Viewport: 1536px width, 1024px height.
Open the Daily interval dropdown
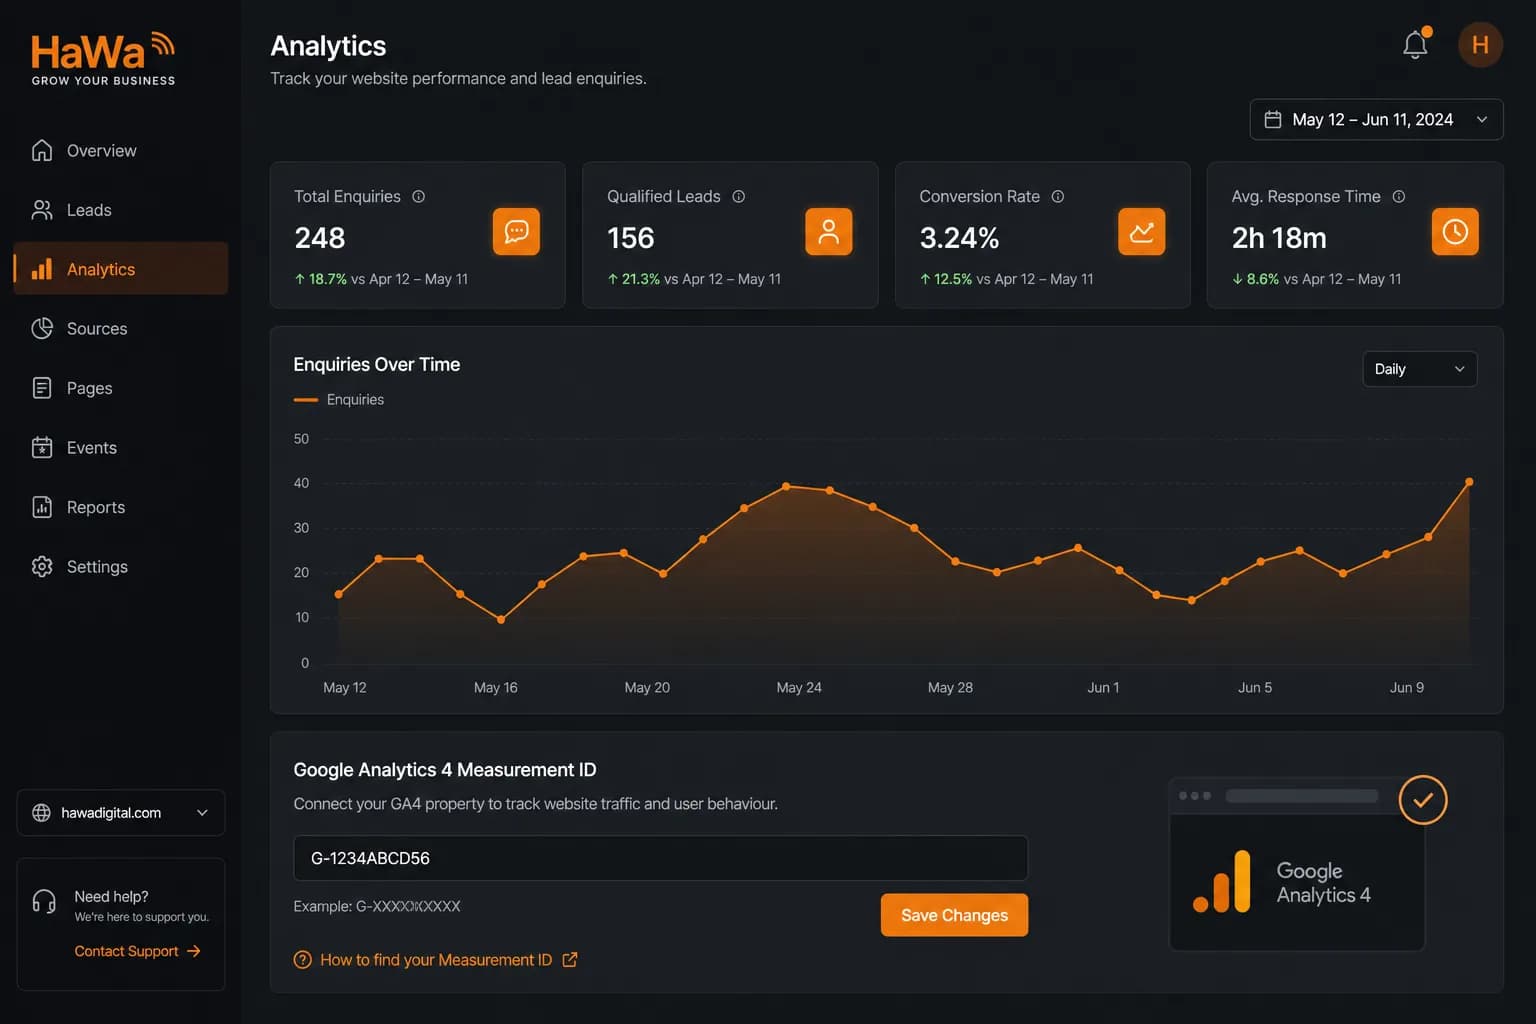pos(1419,369)
